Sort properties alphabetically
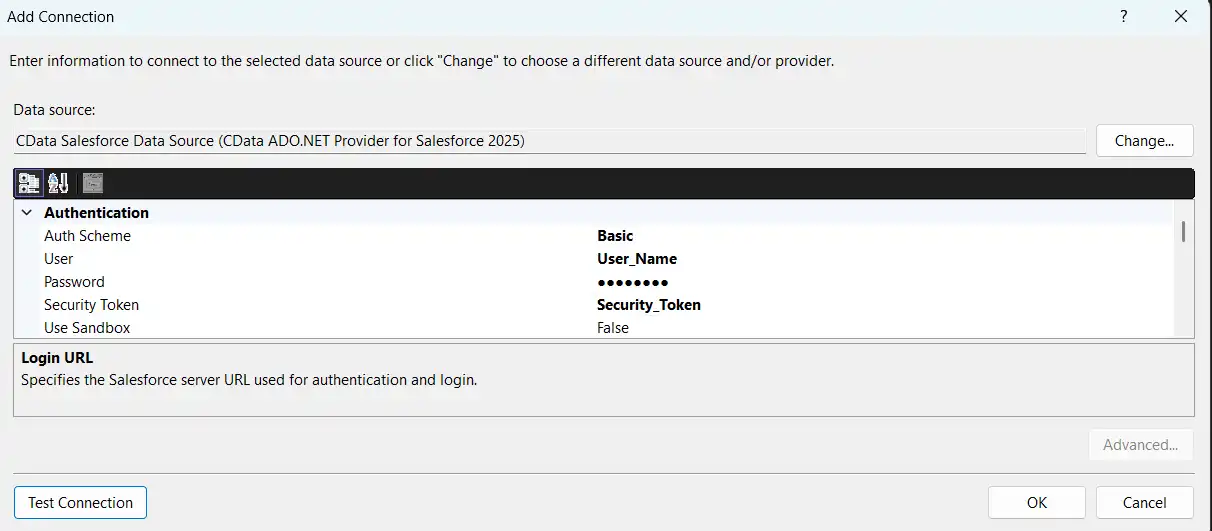Screen dimensions: 1212x531 tap(58, 183)
